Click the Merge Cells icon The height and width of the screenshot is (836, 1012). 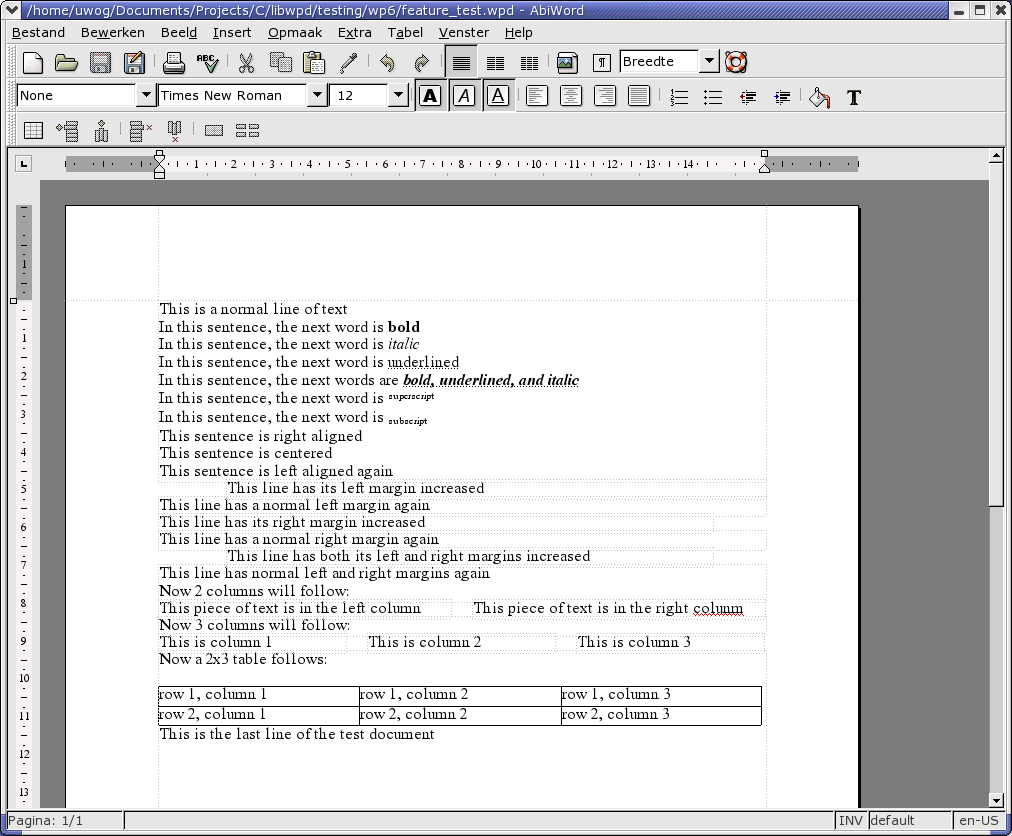click(213, 130)
